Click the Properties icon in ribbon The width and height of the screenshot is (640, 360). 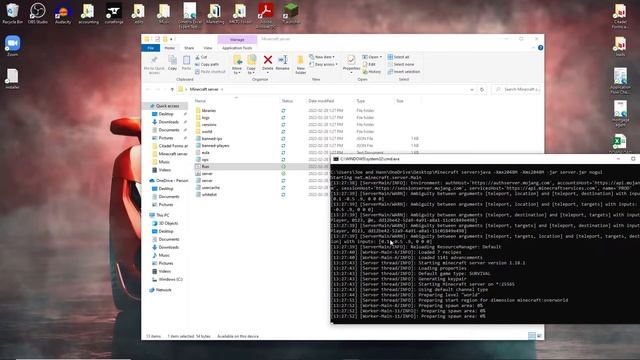pyautogui.click(x=351, y=60)
